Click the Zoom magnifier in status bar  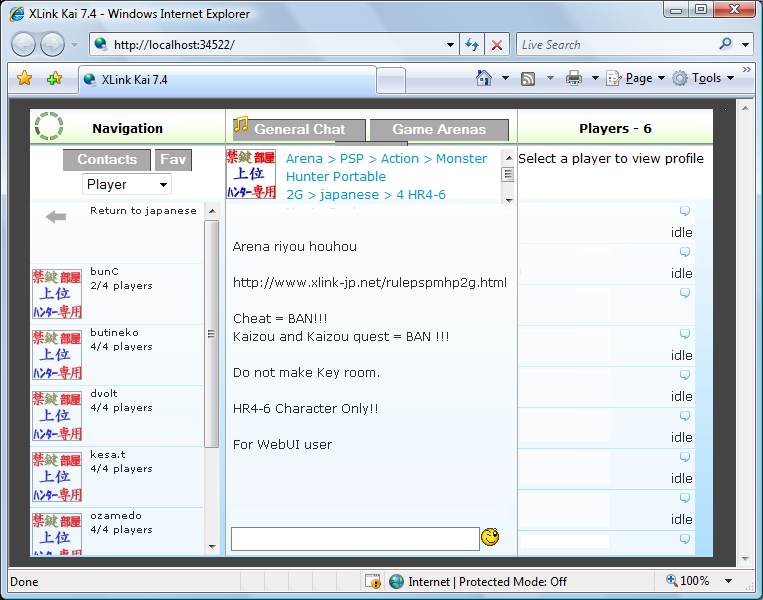(x=672, y=580)
